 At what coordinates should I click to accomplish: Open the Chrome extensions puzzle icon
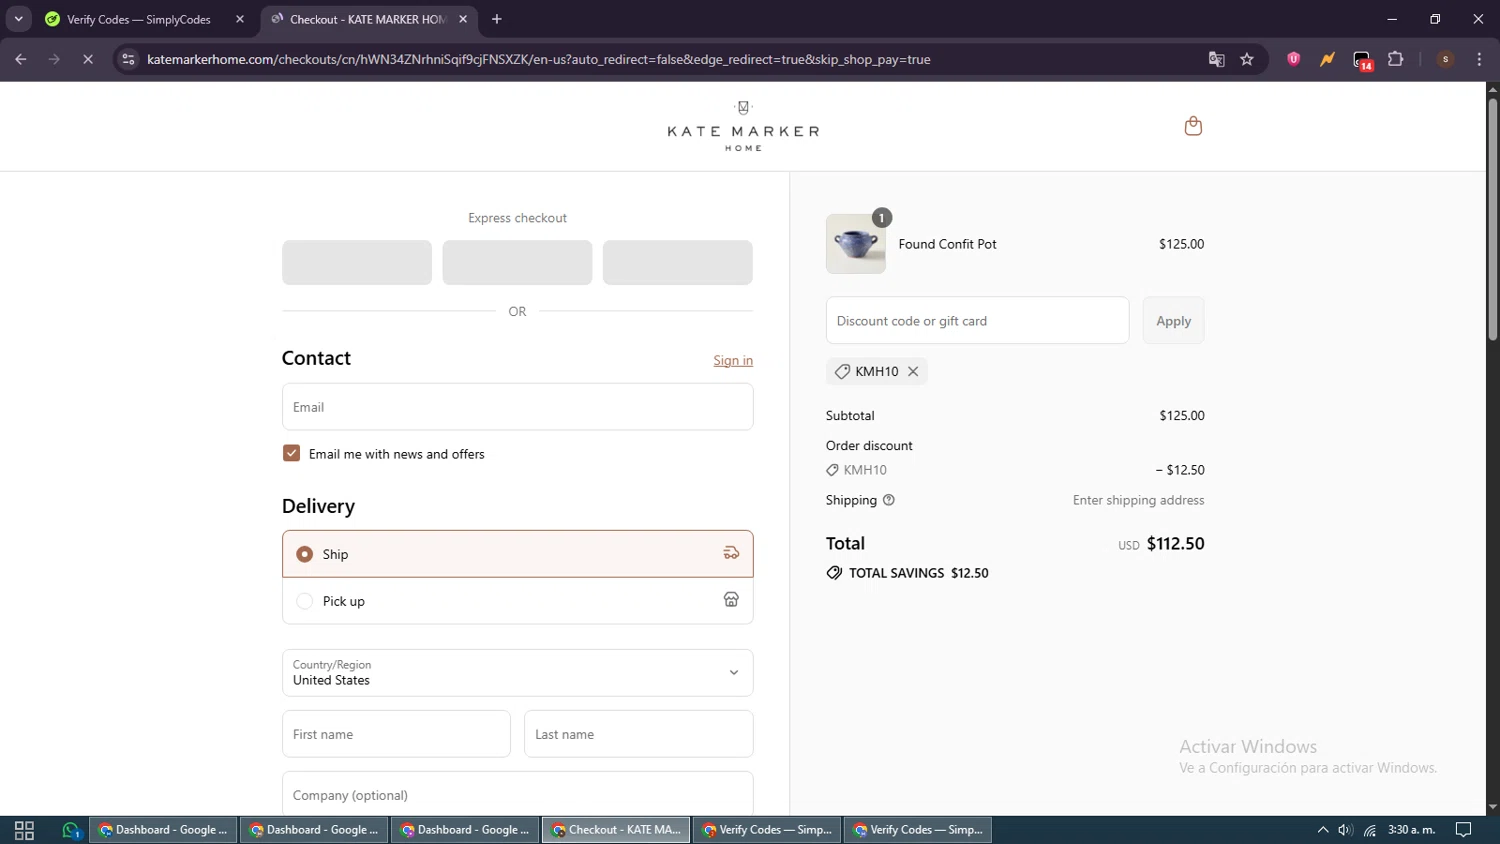(1396, 59)
